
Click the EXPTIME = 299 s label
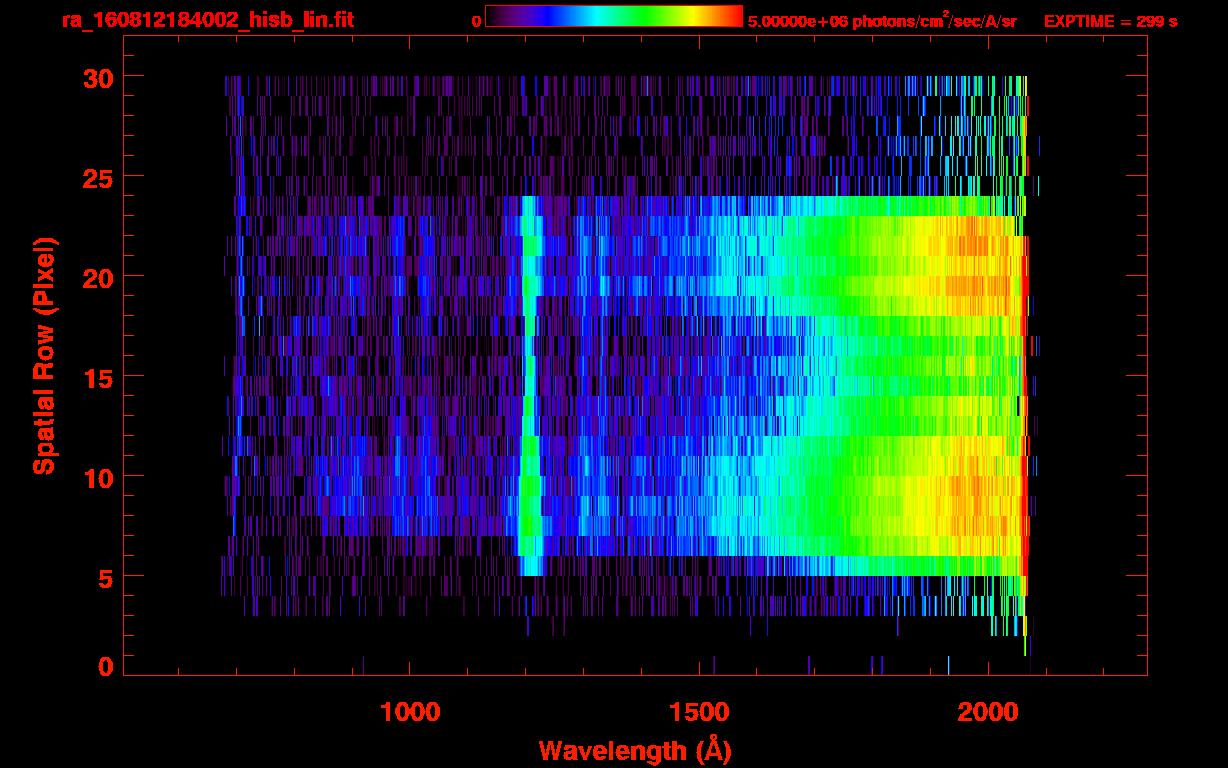[1110, 21]
